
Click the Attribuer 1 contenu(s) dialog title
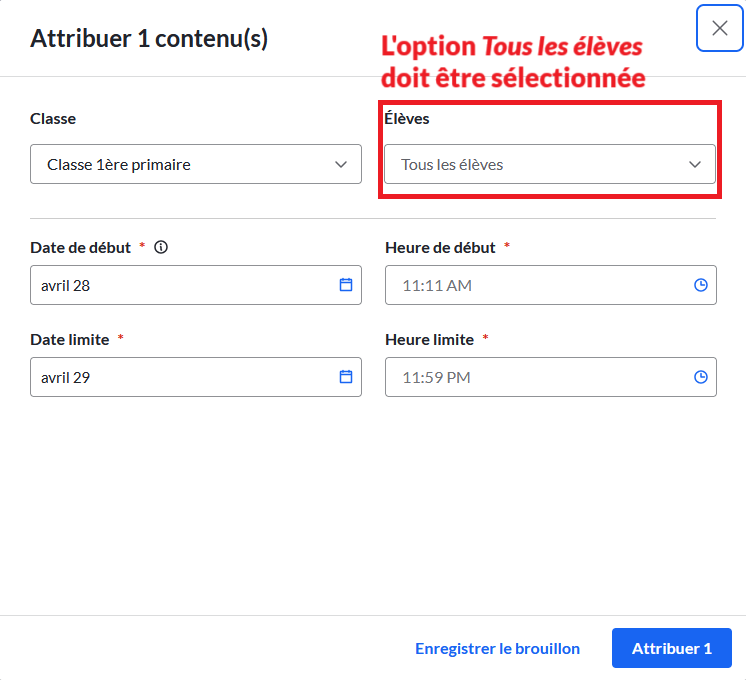[x=149, y=39]
